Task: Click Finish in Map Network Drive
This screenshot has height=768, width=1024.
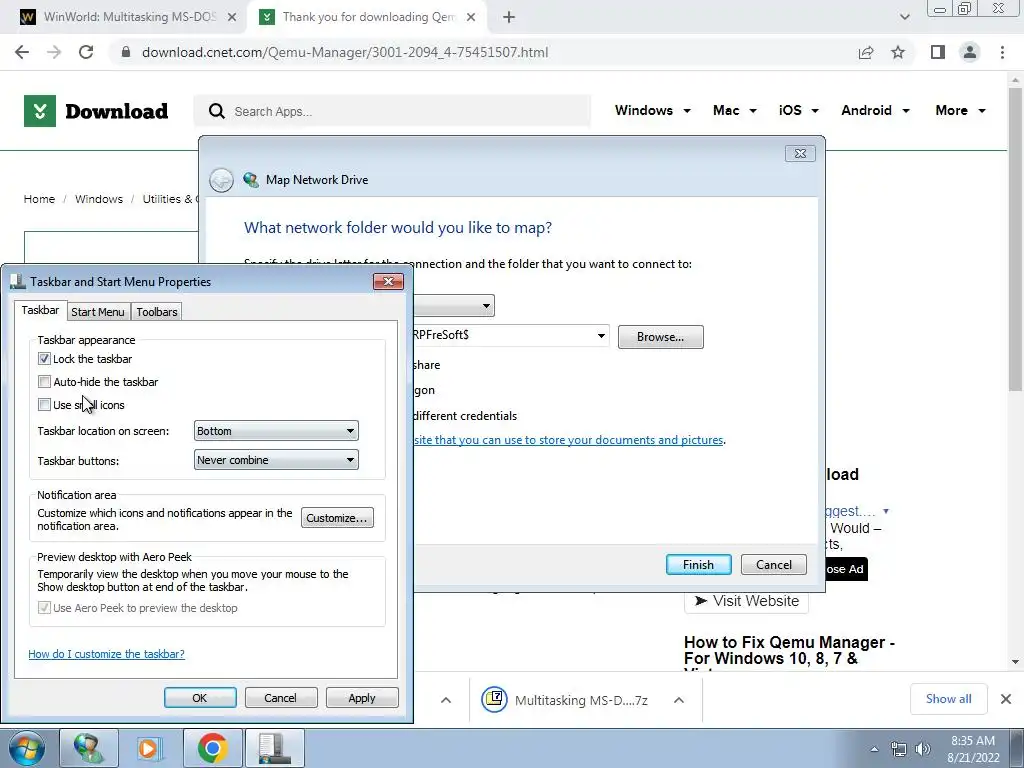Action: [698, 565]
